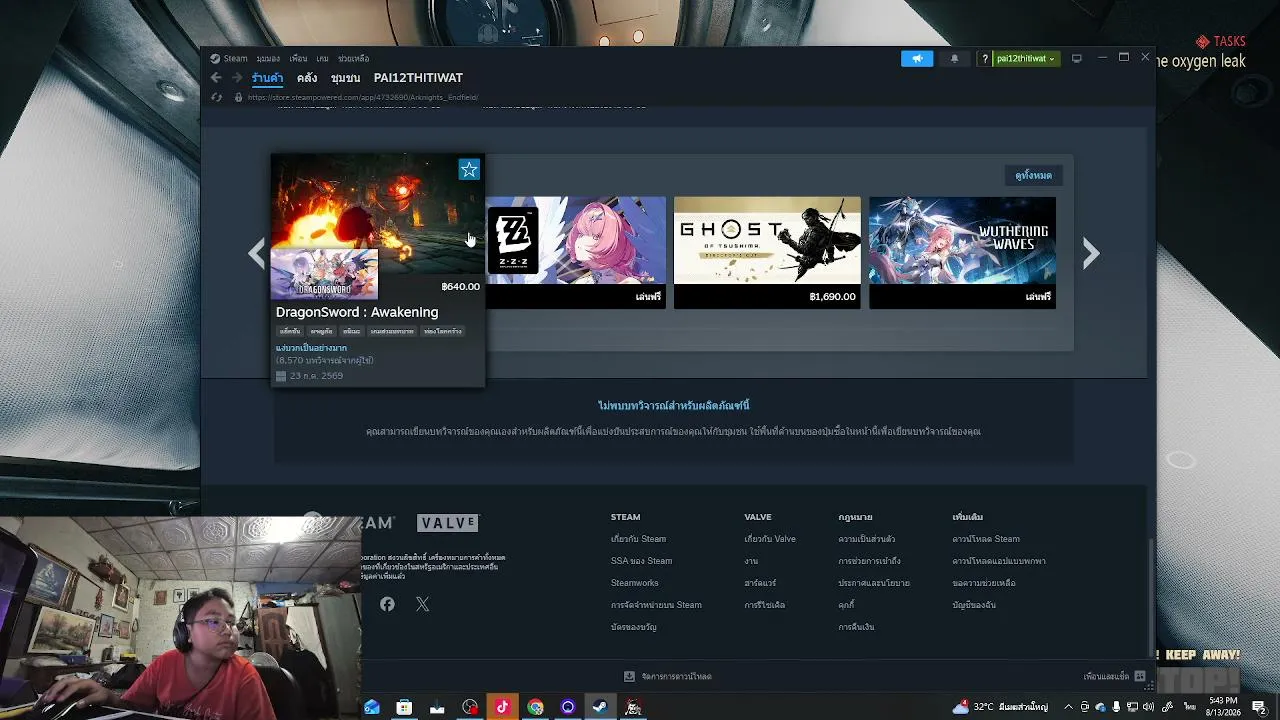Click the Valve logo in footer
This screenshot has width=1280, height=720.
click(x=448, y=523)
